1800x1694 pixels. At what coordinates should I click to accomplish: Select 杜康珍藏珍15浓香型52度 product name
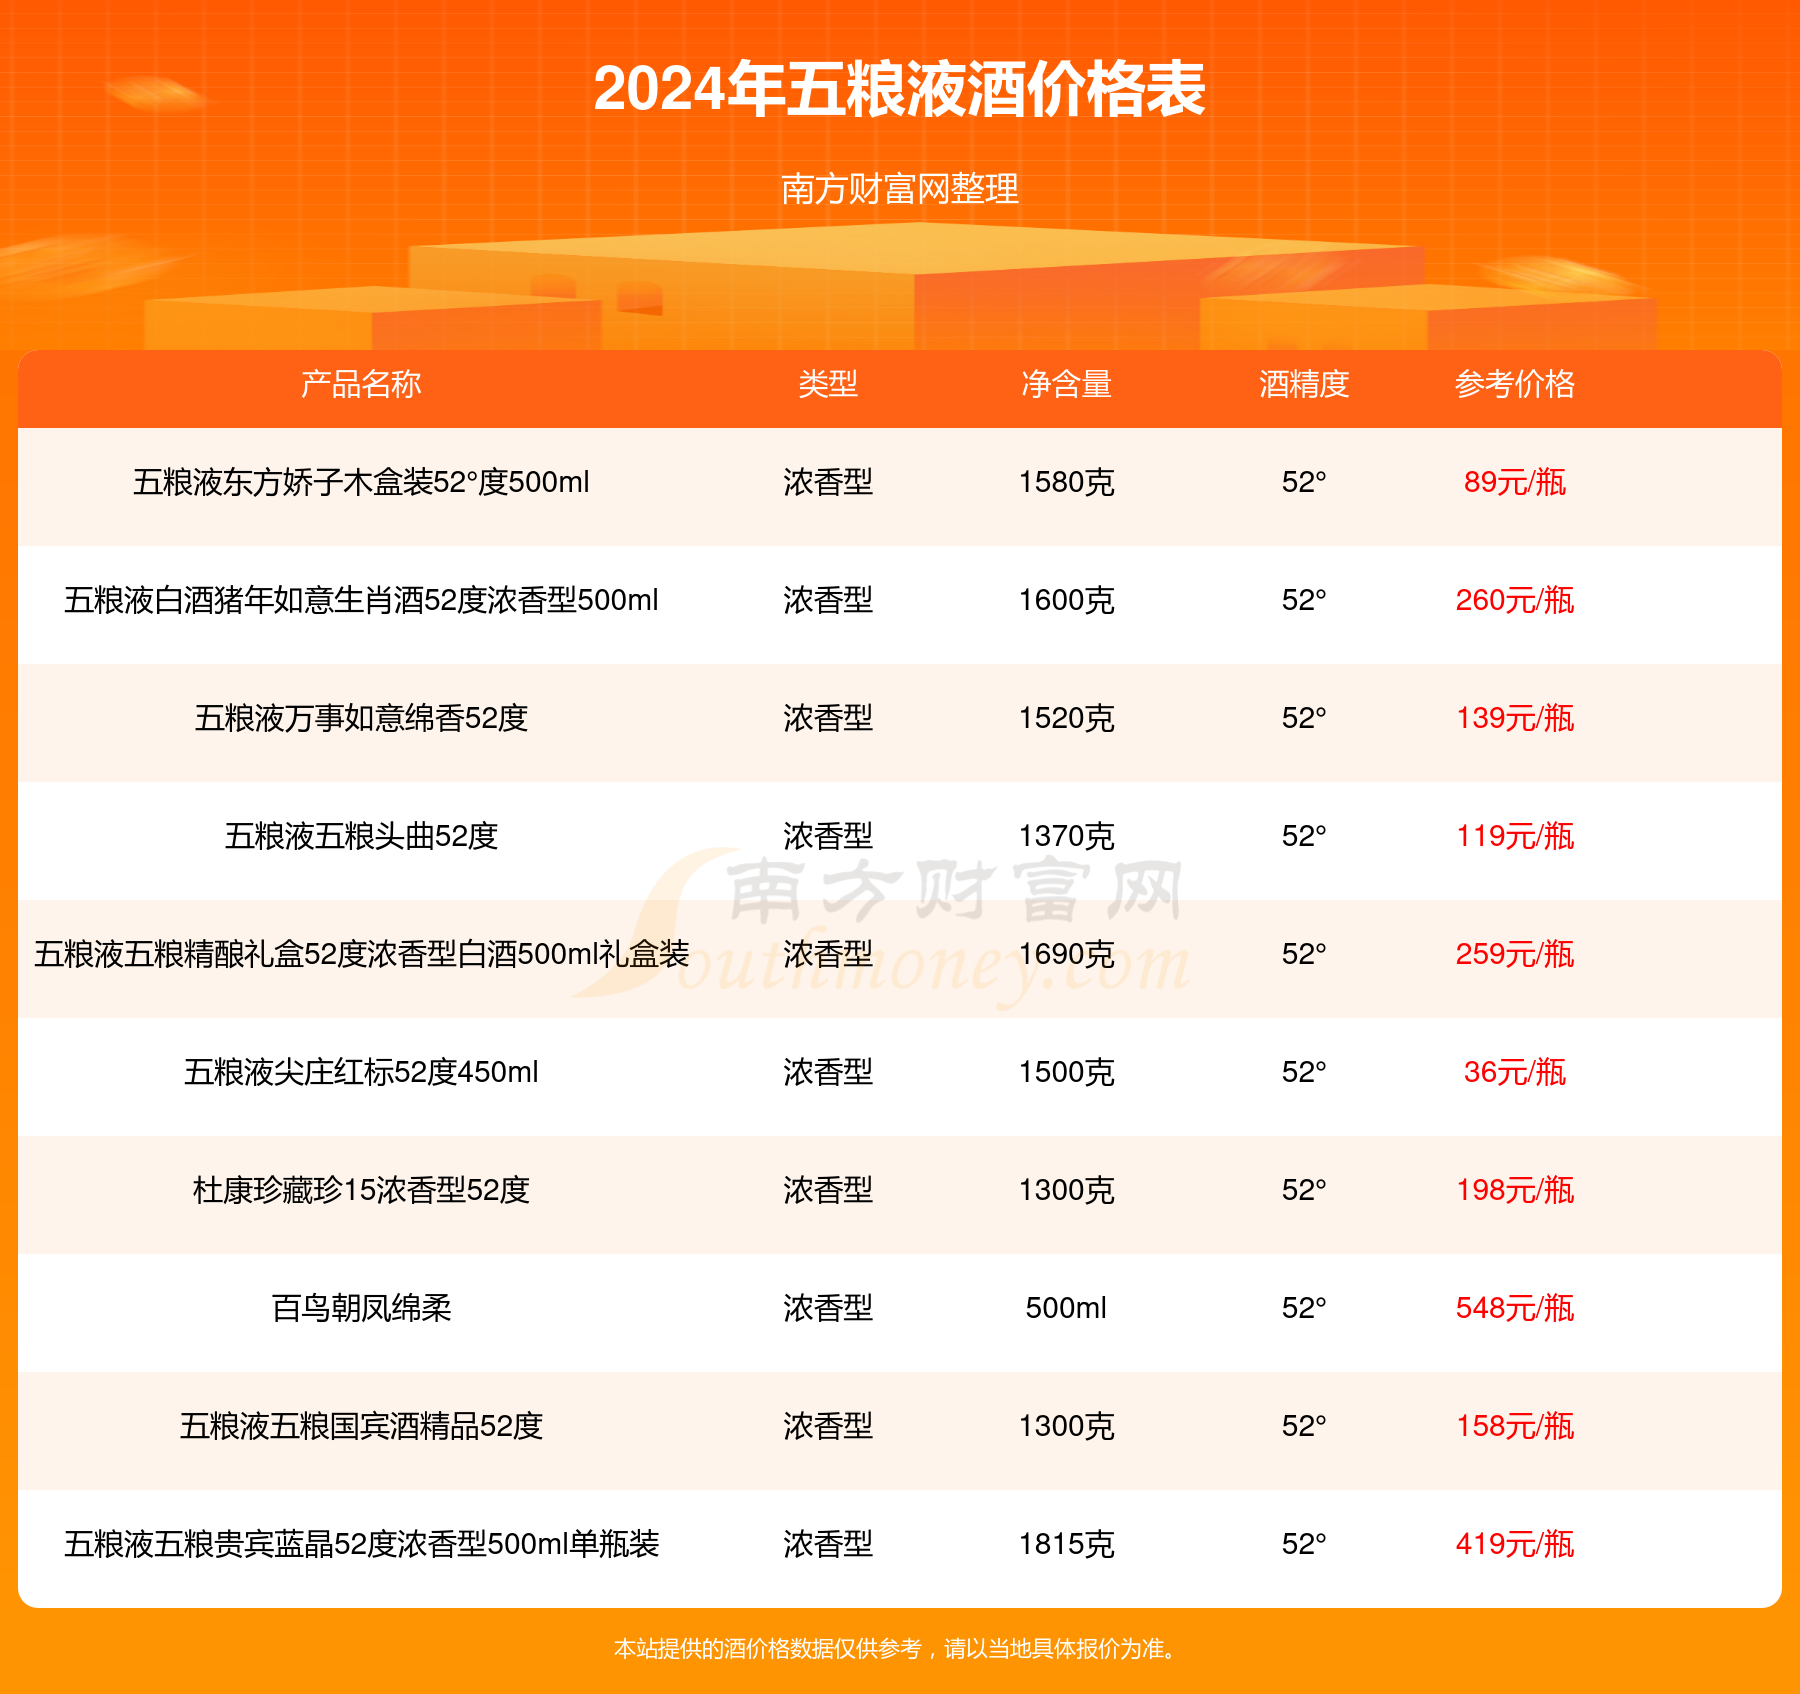click(361, 1190)
